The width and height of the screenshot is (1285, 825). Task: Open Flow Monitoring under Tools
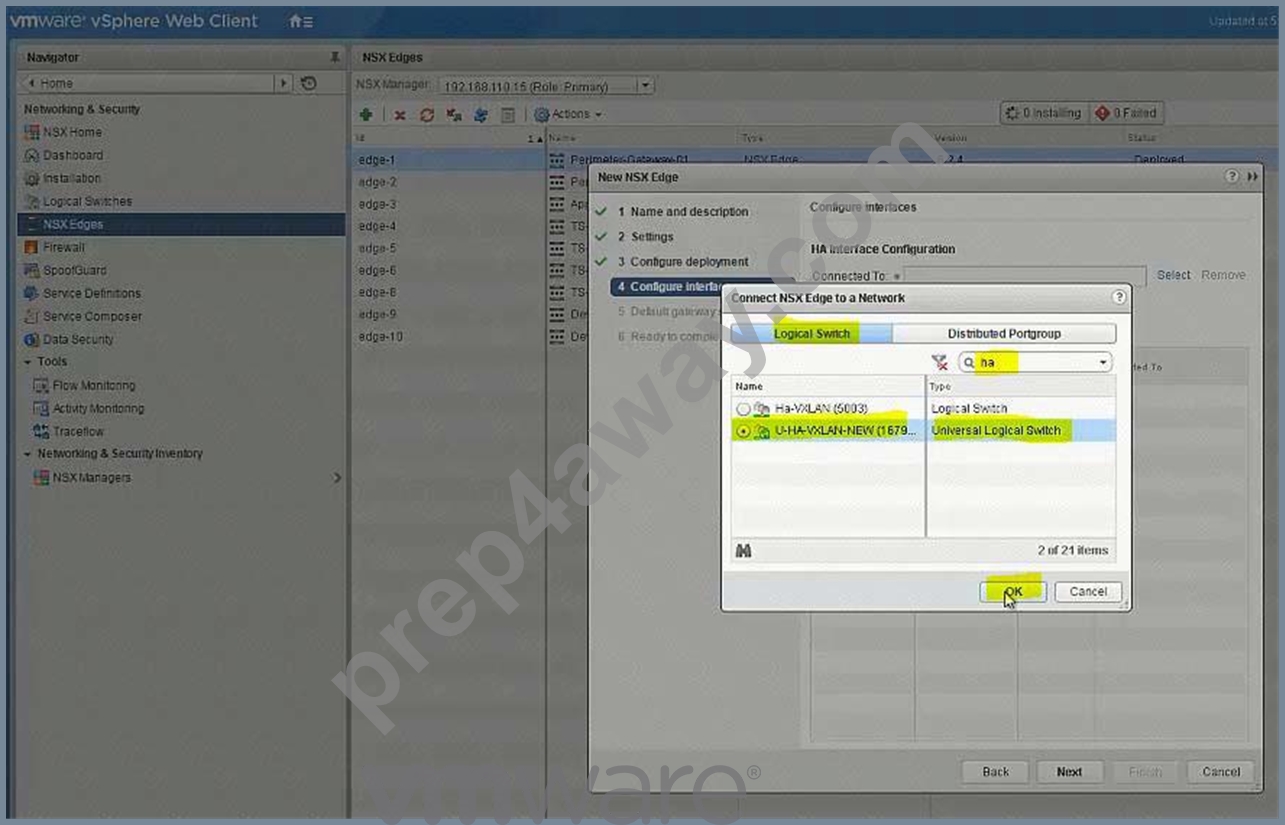pyautogui.click(x=94, y=385)
